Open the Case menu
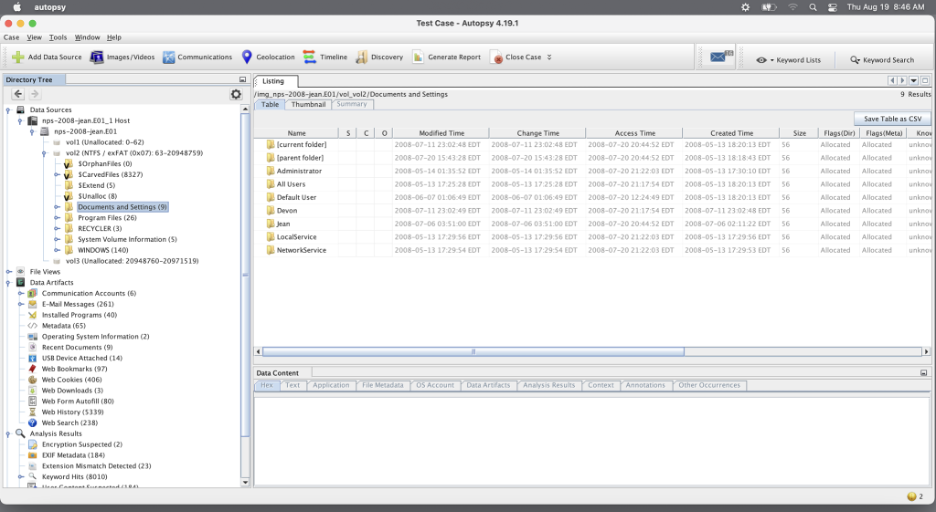 pos(11,37)
